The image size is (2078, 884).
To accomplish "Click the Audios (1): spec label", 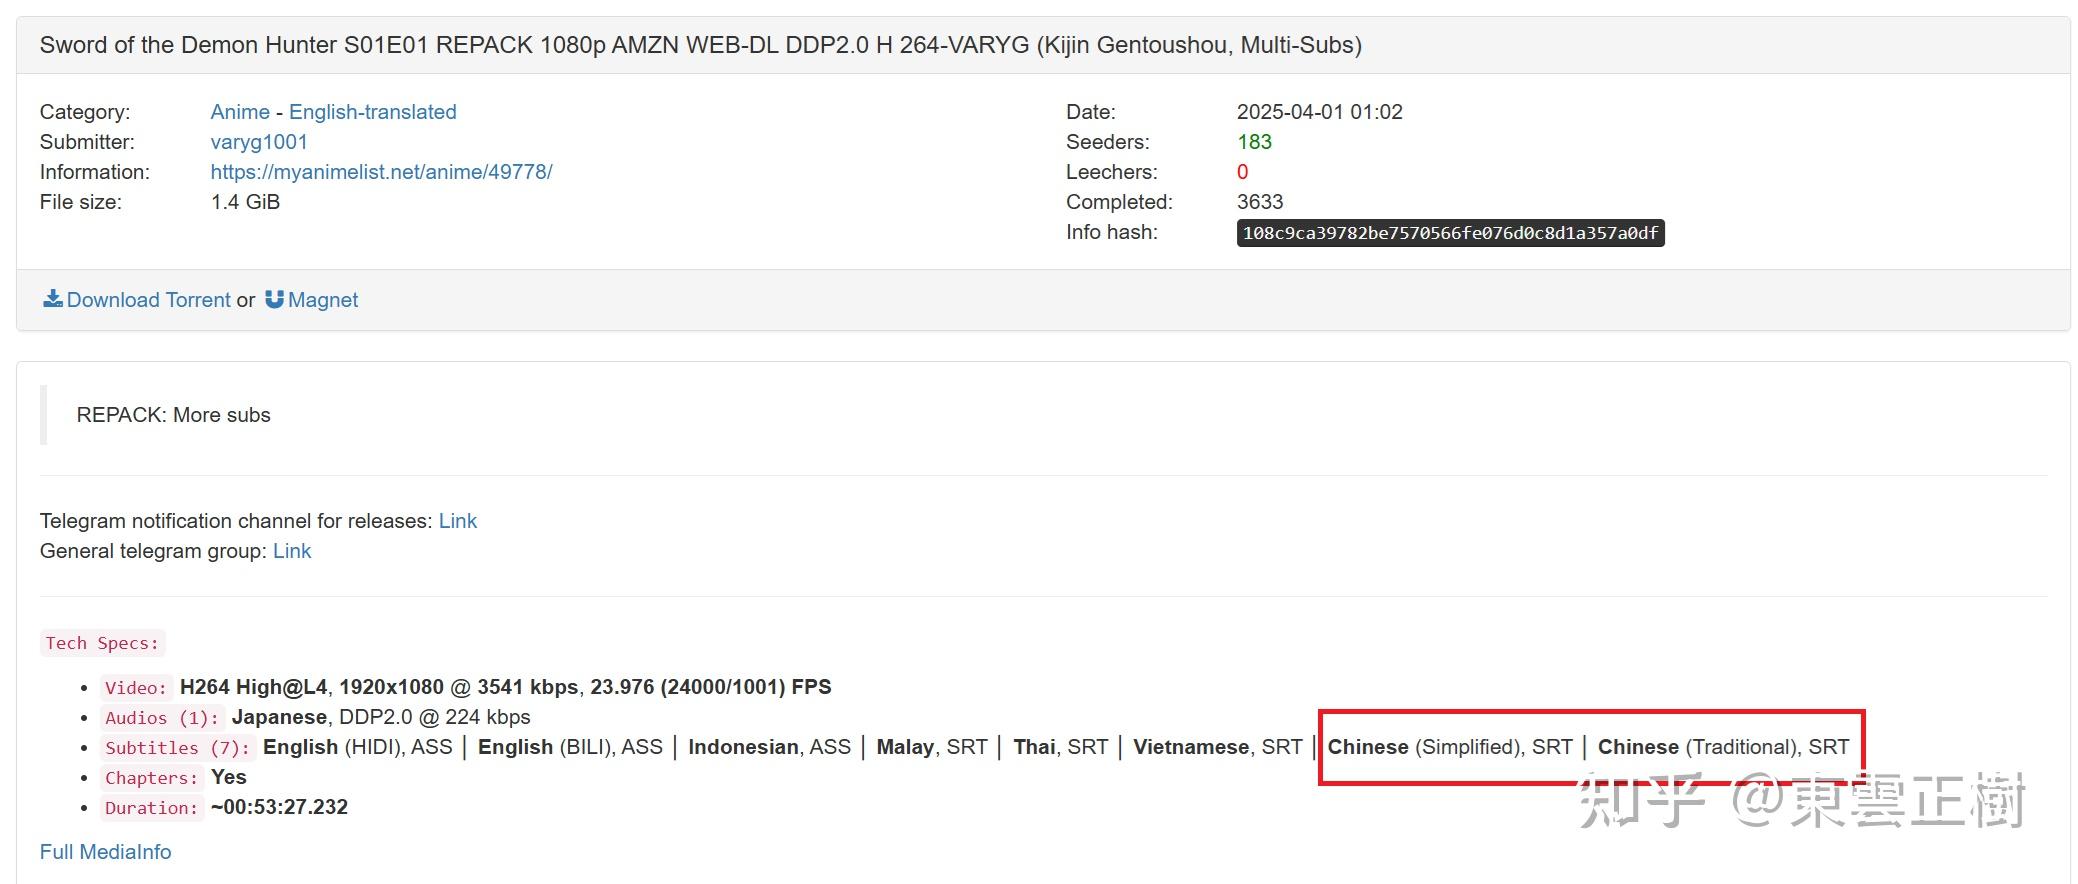I will point(162,718).
